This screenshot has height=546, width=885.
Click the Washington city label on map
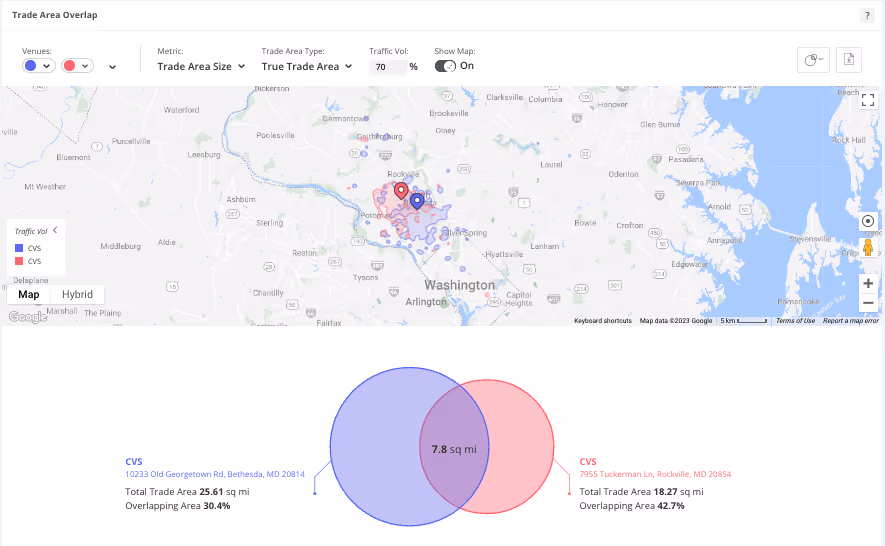[x=459, y=285]
